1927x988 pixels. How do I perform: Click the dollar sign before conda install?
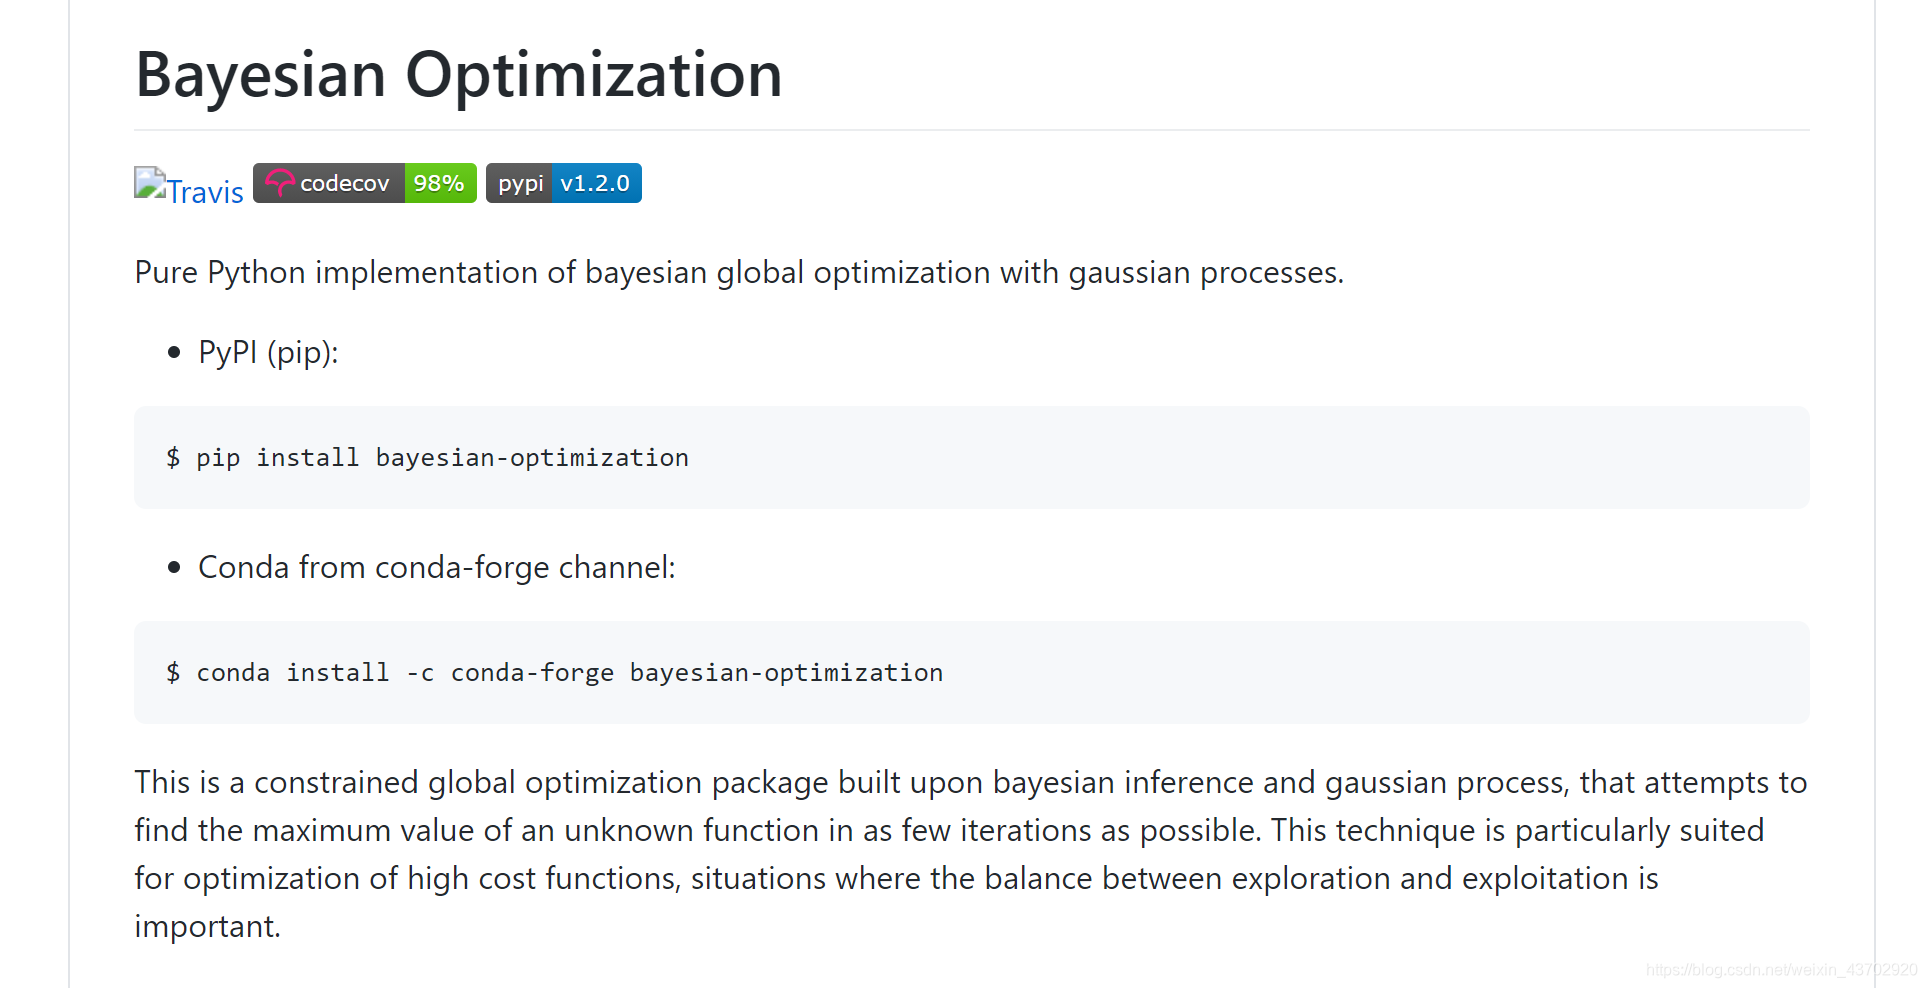(173, 672)
